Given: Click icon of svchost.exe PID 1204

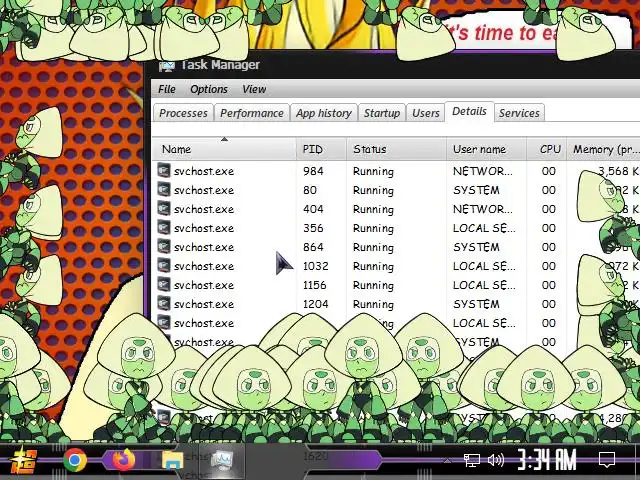Looking at the screenshot, I should pos(164,303).
